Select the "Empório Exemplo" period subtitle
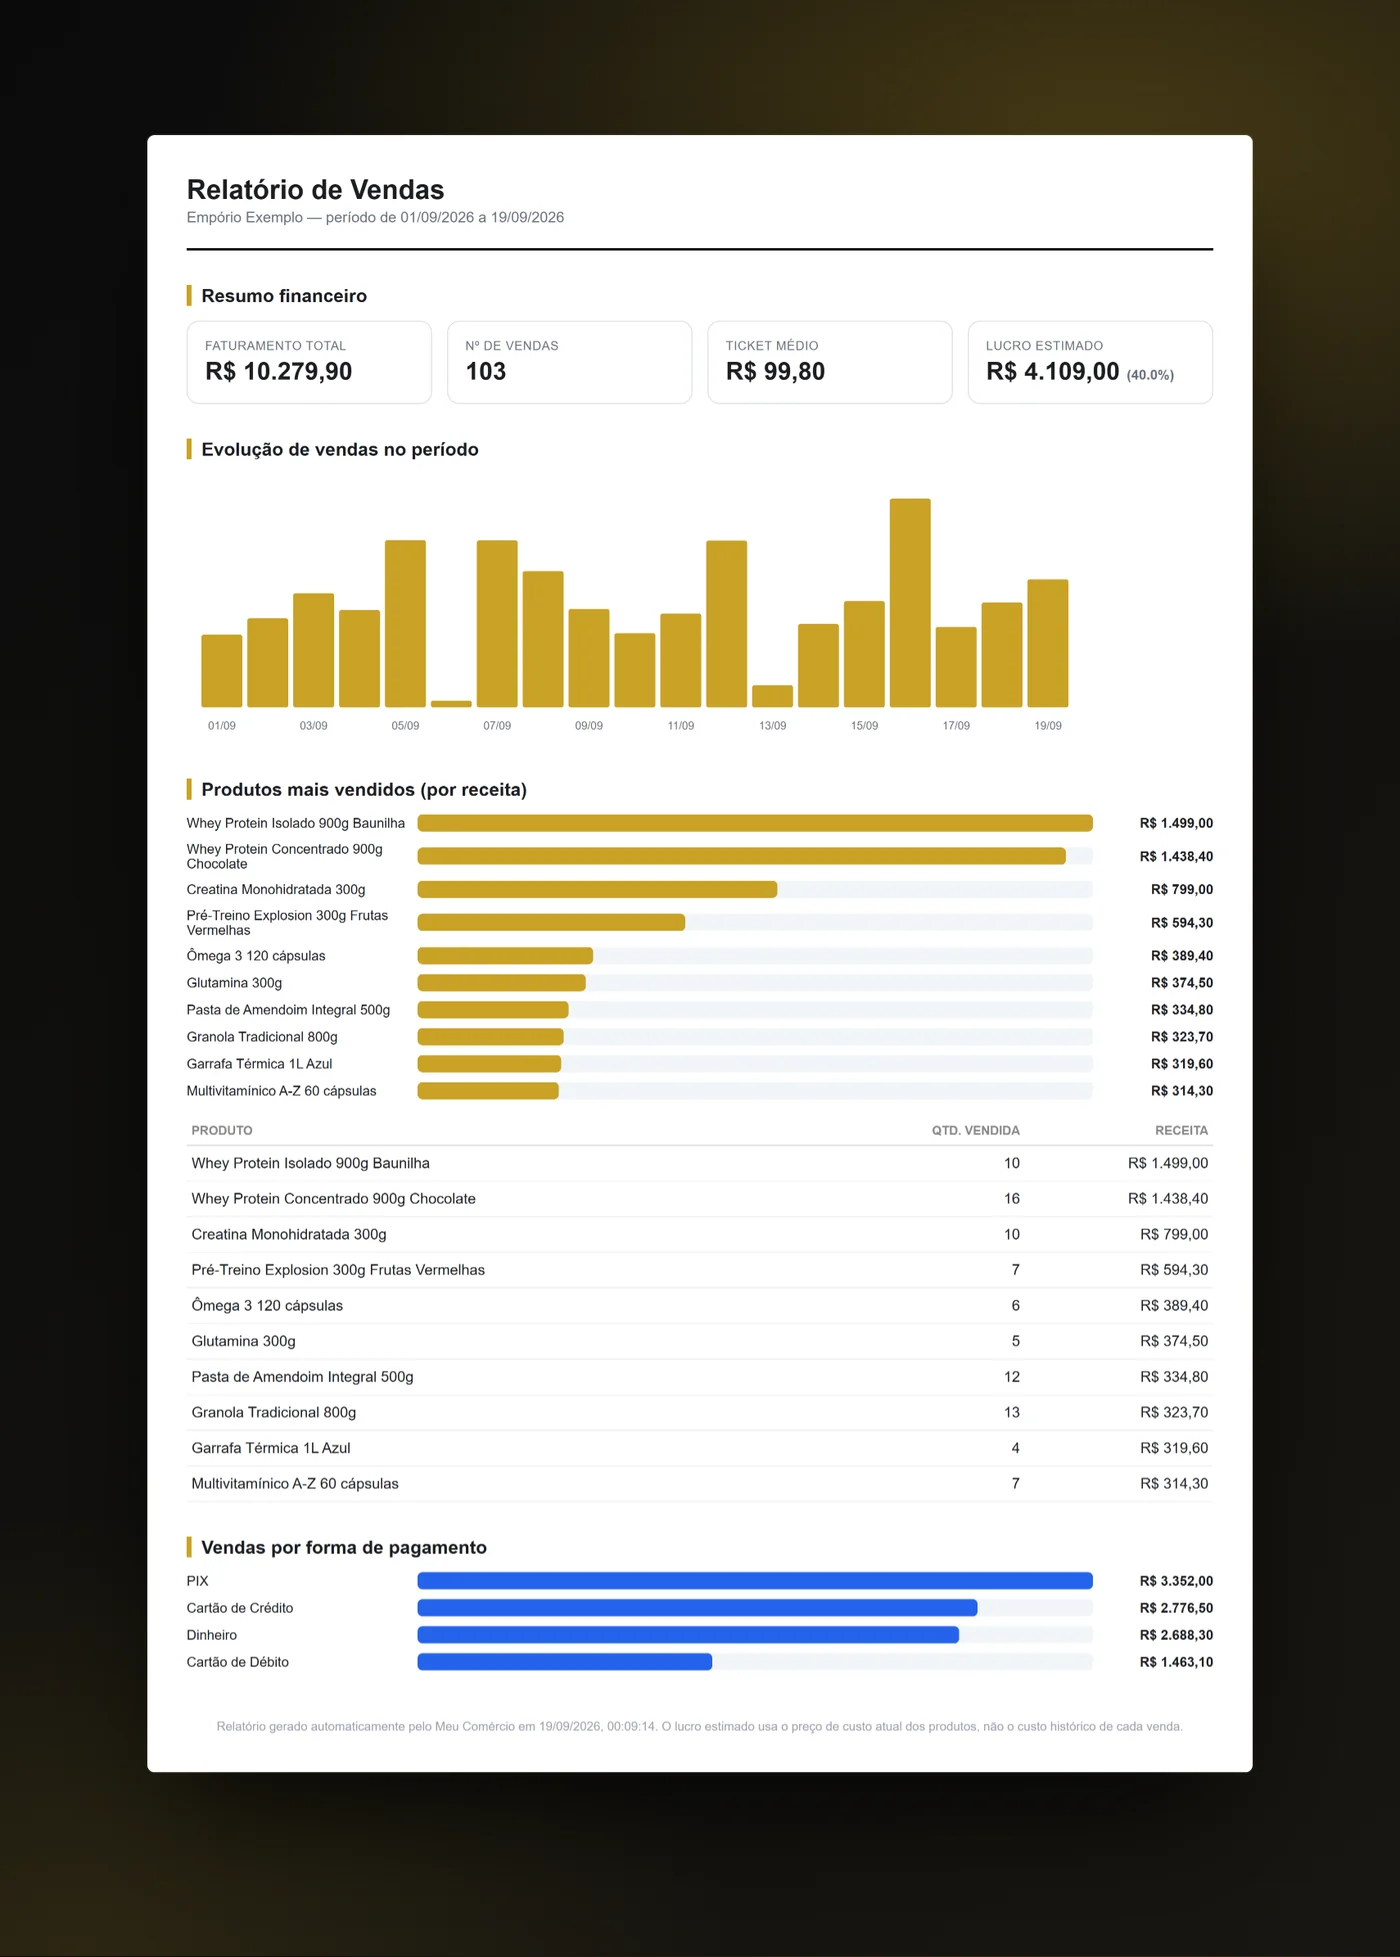 pyautogui.click(x=375, y=217)
